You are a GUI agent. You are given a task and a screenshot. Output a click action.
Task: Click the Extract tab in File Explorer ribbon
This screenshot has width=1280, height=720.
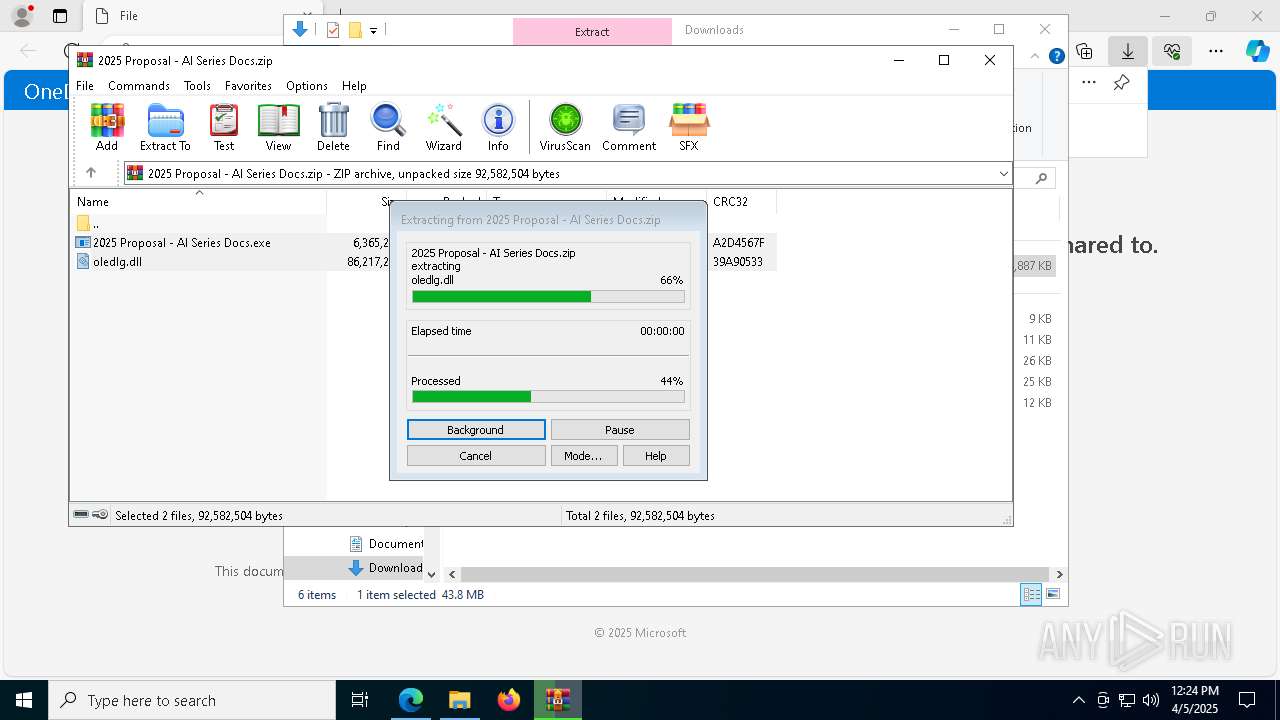(592, 32)
